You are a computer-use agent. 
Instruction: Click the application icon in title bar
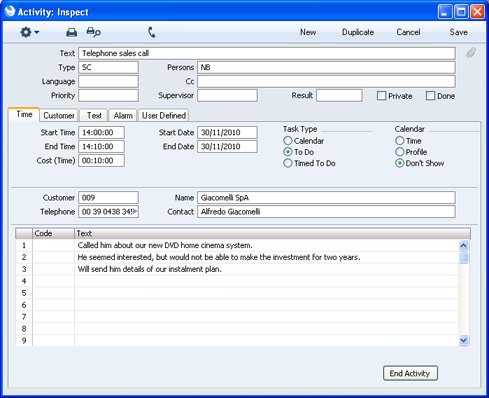[10, 11]
